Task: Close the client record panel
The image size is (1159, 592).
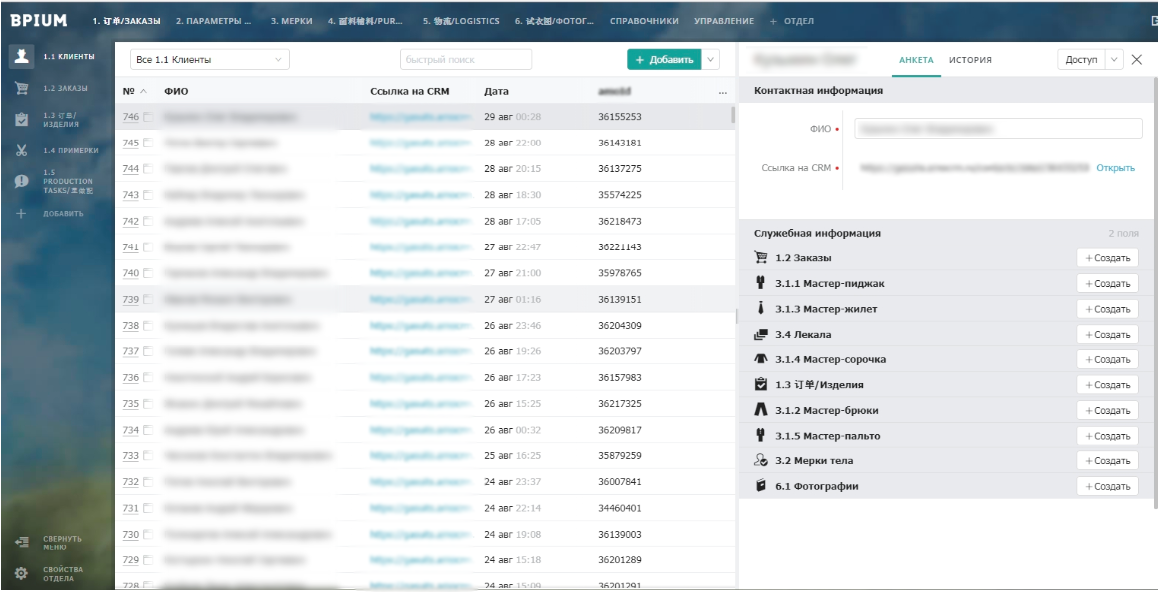Action: pyautogui.click(x=1137, y=60)
